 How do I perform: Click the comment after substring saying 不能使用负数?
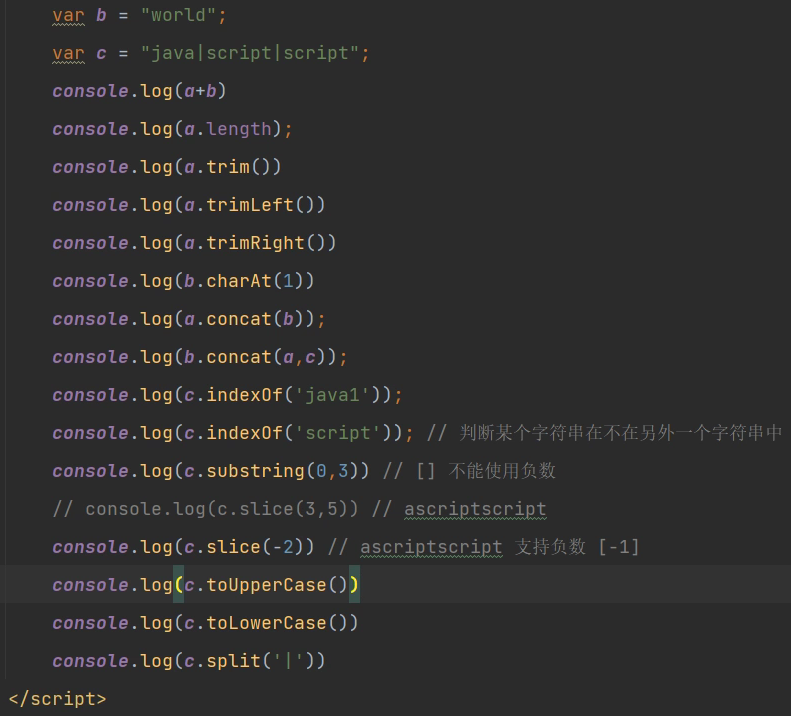point(469,471)
